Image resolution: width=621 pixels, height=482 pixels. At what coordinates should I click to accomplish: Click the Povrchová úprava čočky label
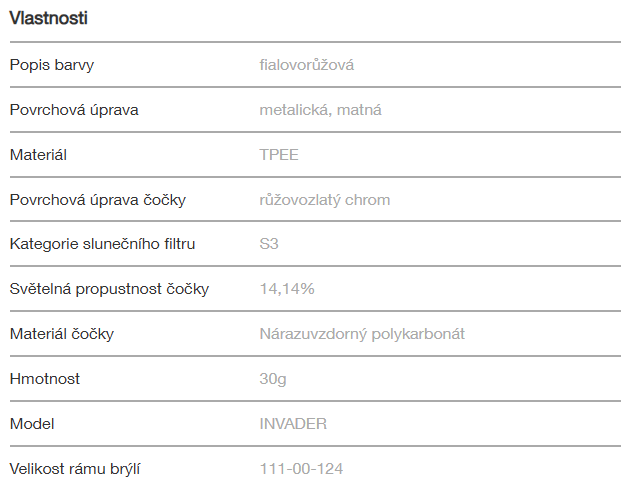click(x=98, y=200)
